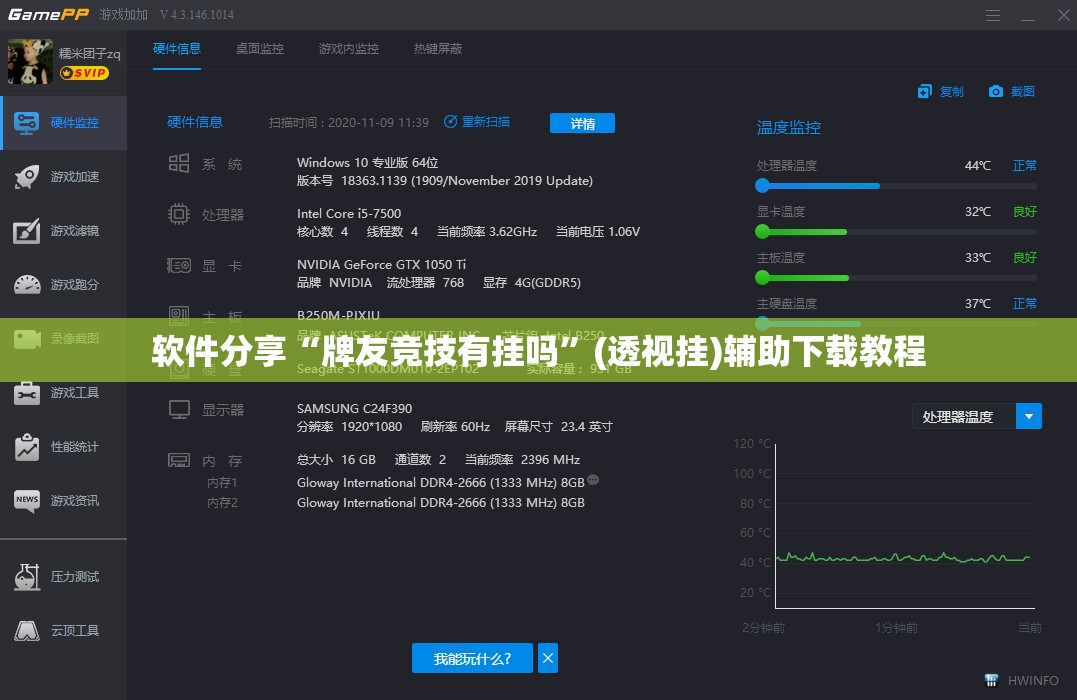Click the 处理器温度 slider handle
The width and height of the screenshot is (1077, 700).
[762, 185]
